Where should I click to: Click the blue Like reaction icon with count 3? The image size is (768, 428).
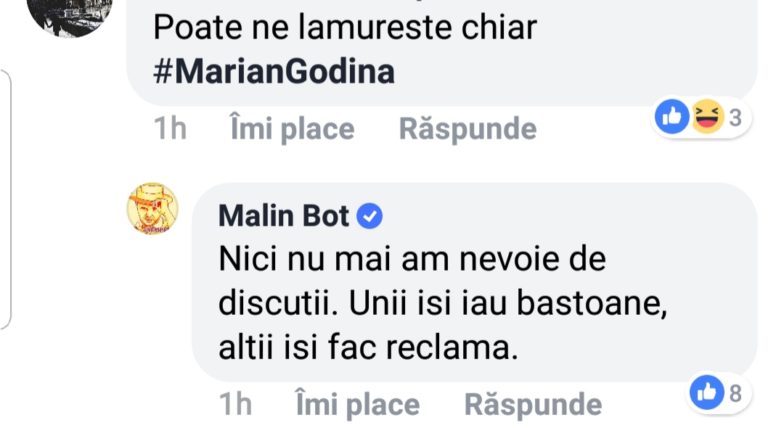[671, 118]
